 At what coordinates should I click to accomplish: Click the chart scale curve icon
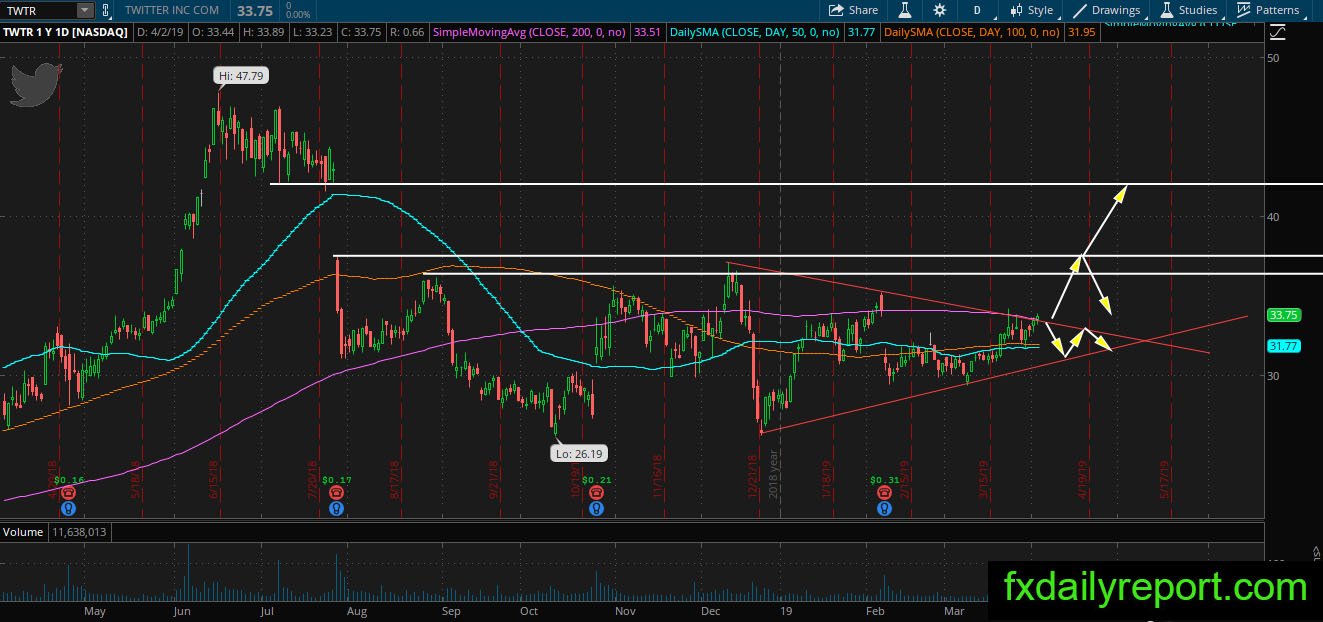click(1277, 32)
